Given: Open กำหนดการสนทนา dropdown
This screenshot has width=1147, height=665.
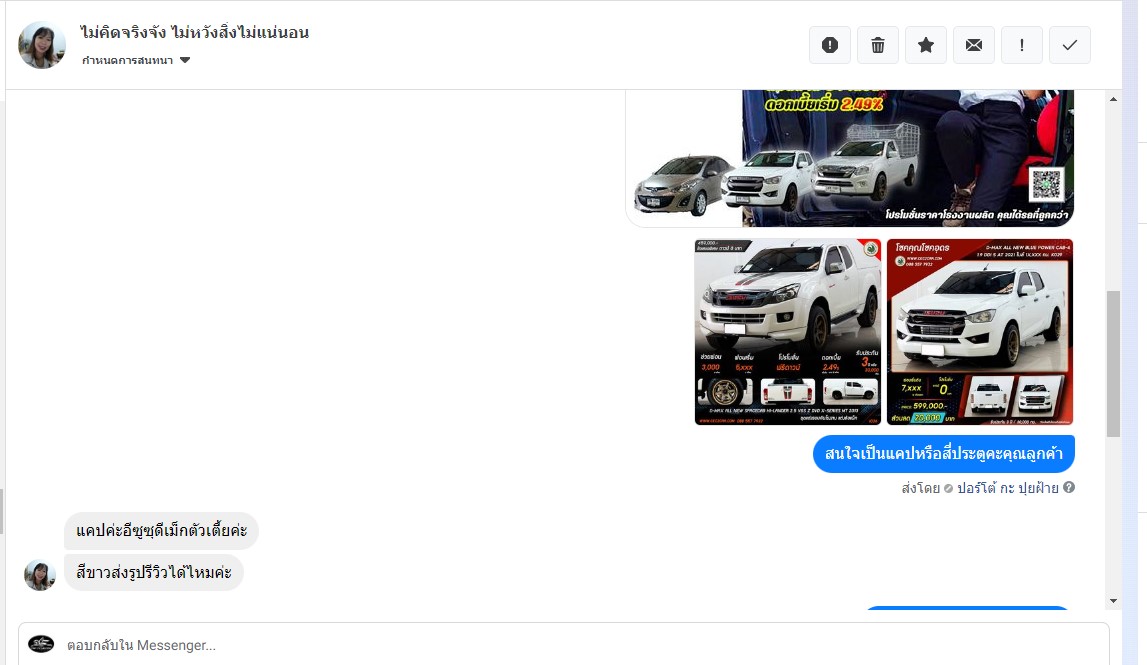Looking at the screenshot, I should coord(136,60).
